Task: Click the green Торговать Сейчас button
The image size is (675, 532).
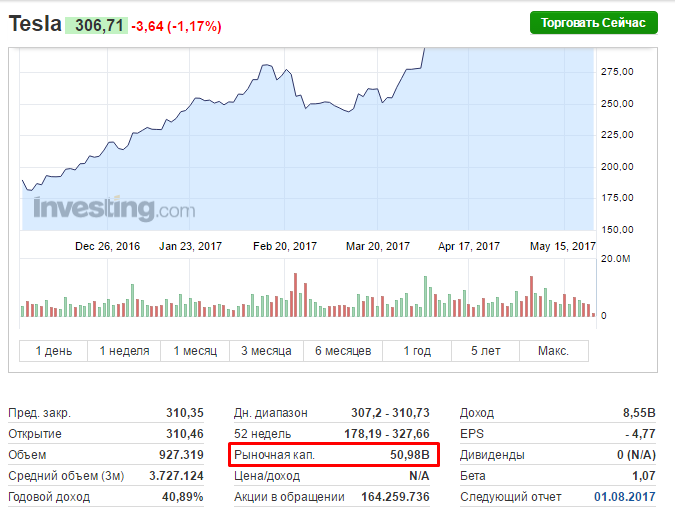Action: (x=593, y=23)
